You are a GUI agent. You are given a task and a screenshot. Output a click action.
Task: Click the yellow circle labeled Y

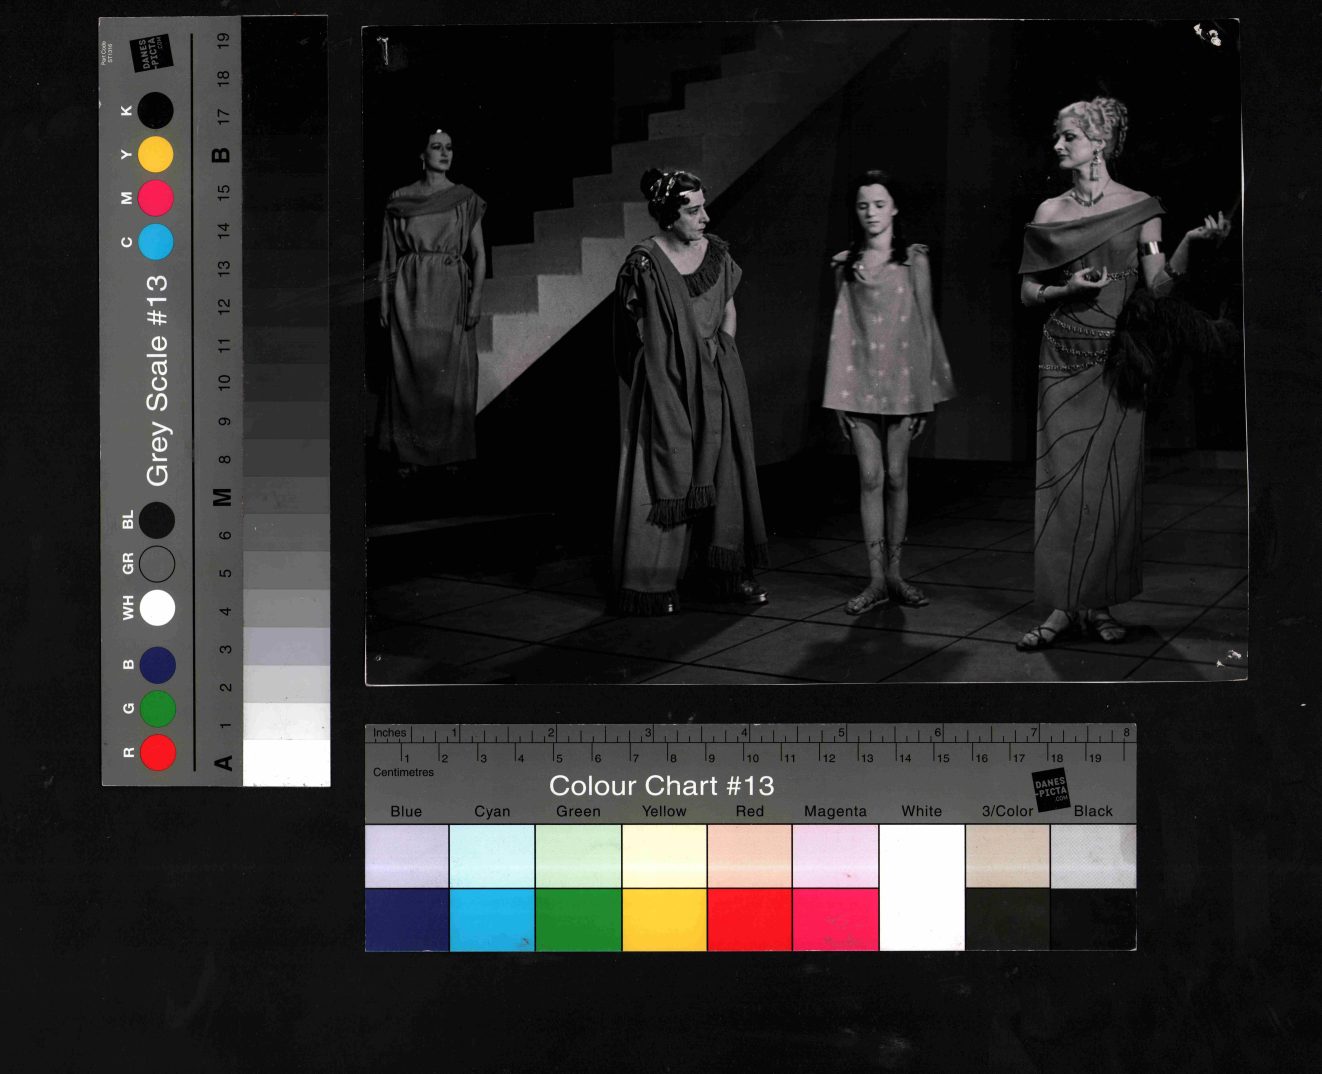click(x=155, y=154)
